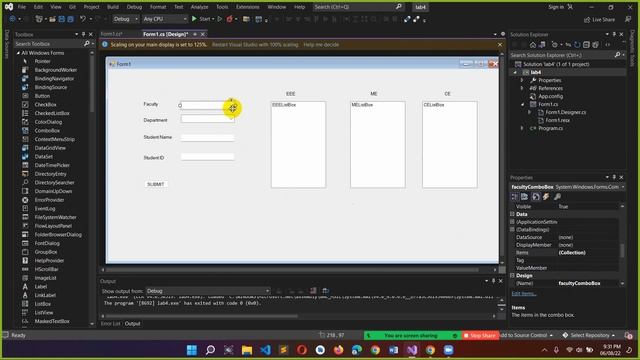
Task: Switch Properties to Alphabetical view
Action: [524, 197]
